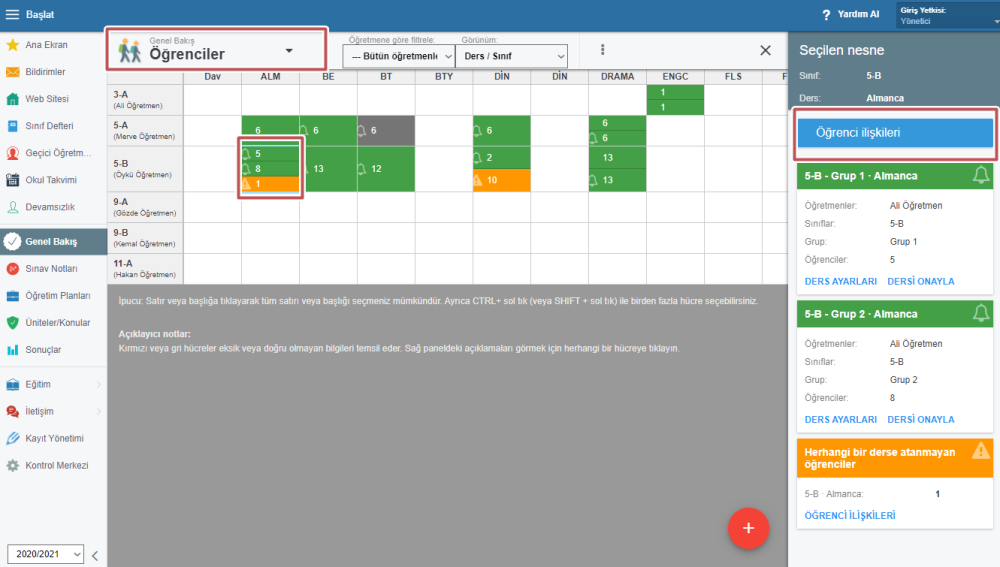Viewport: 1000px width, 567px height.
Task: Click the Genel Bakış checkmark icon
Action: (12, 242)
